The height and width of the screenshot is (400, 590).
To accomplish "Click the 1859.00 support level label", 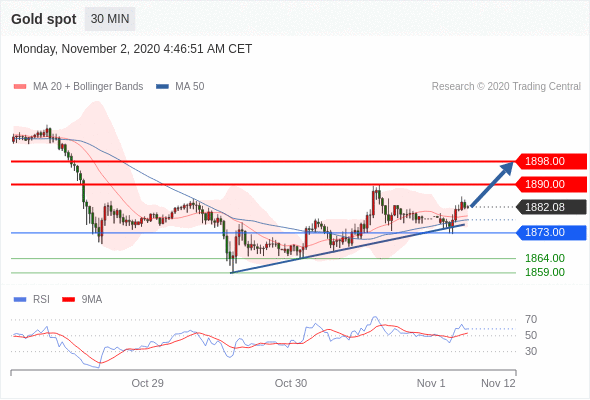I will [545, 272].
